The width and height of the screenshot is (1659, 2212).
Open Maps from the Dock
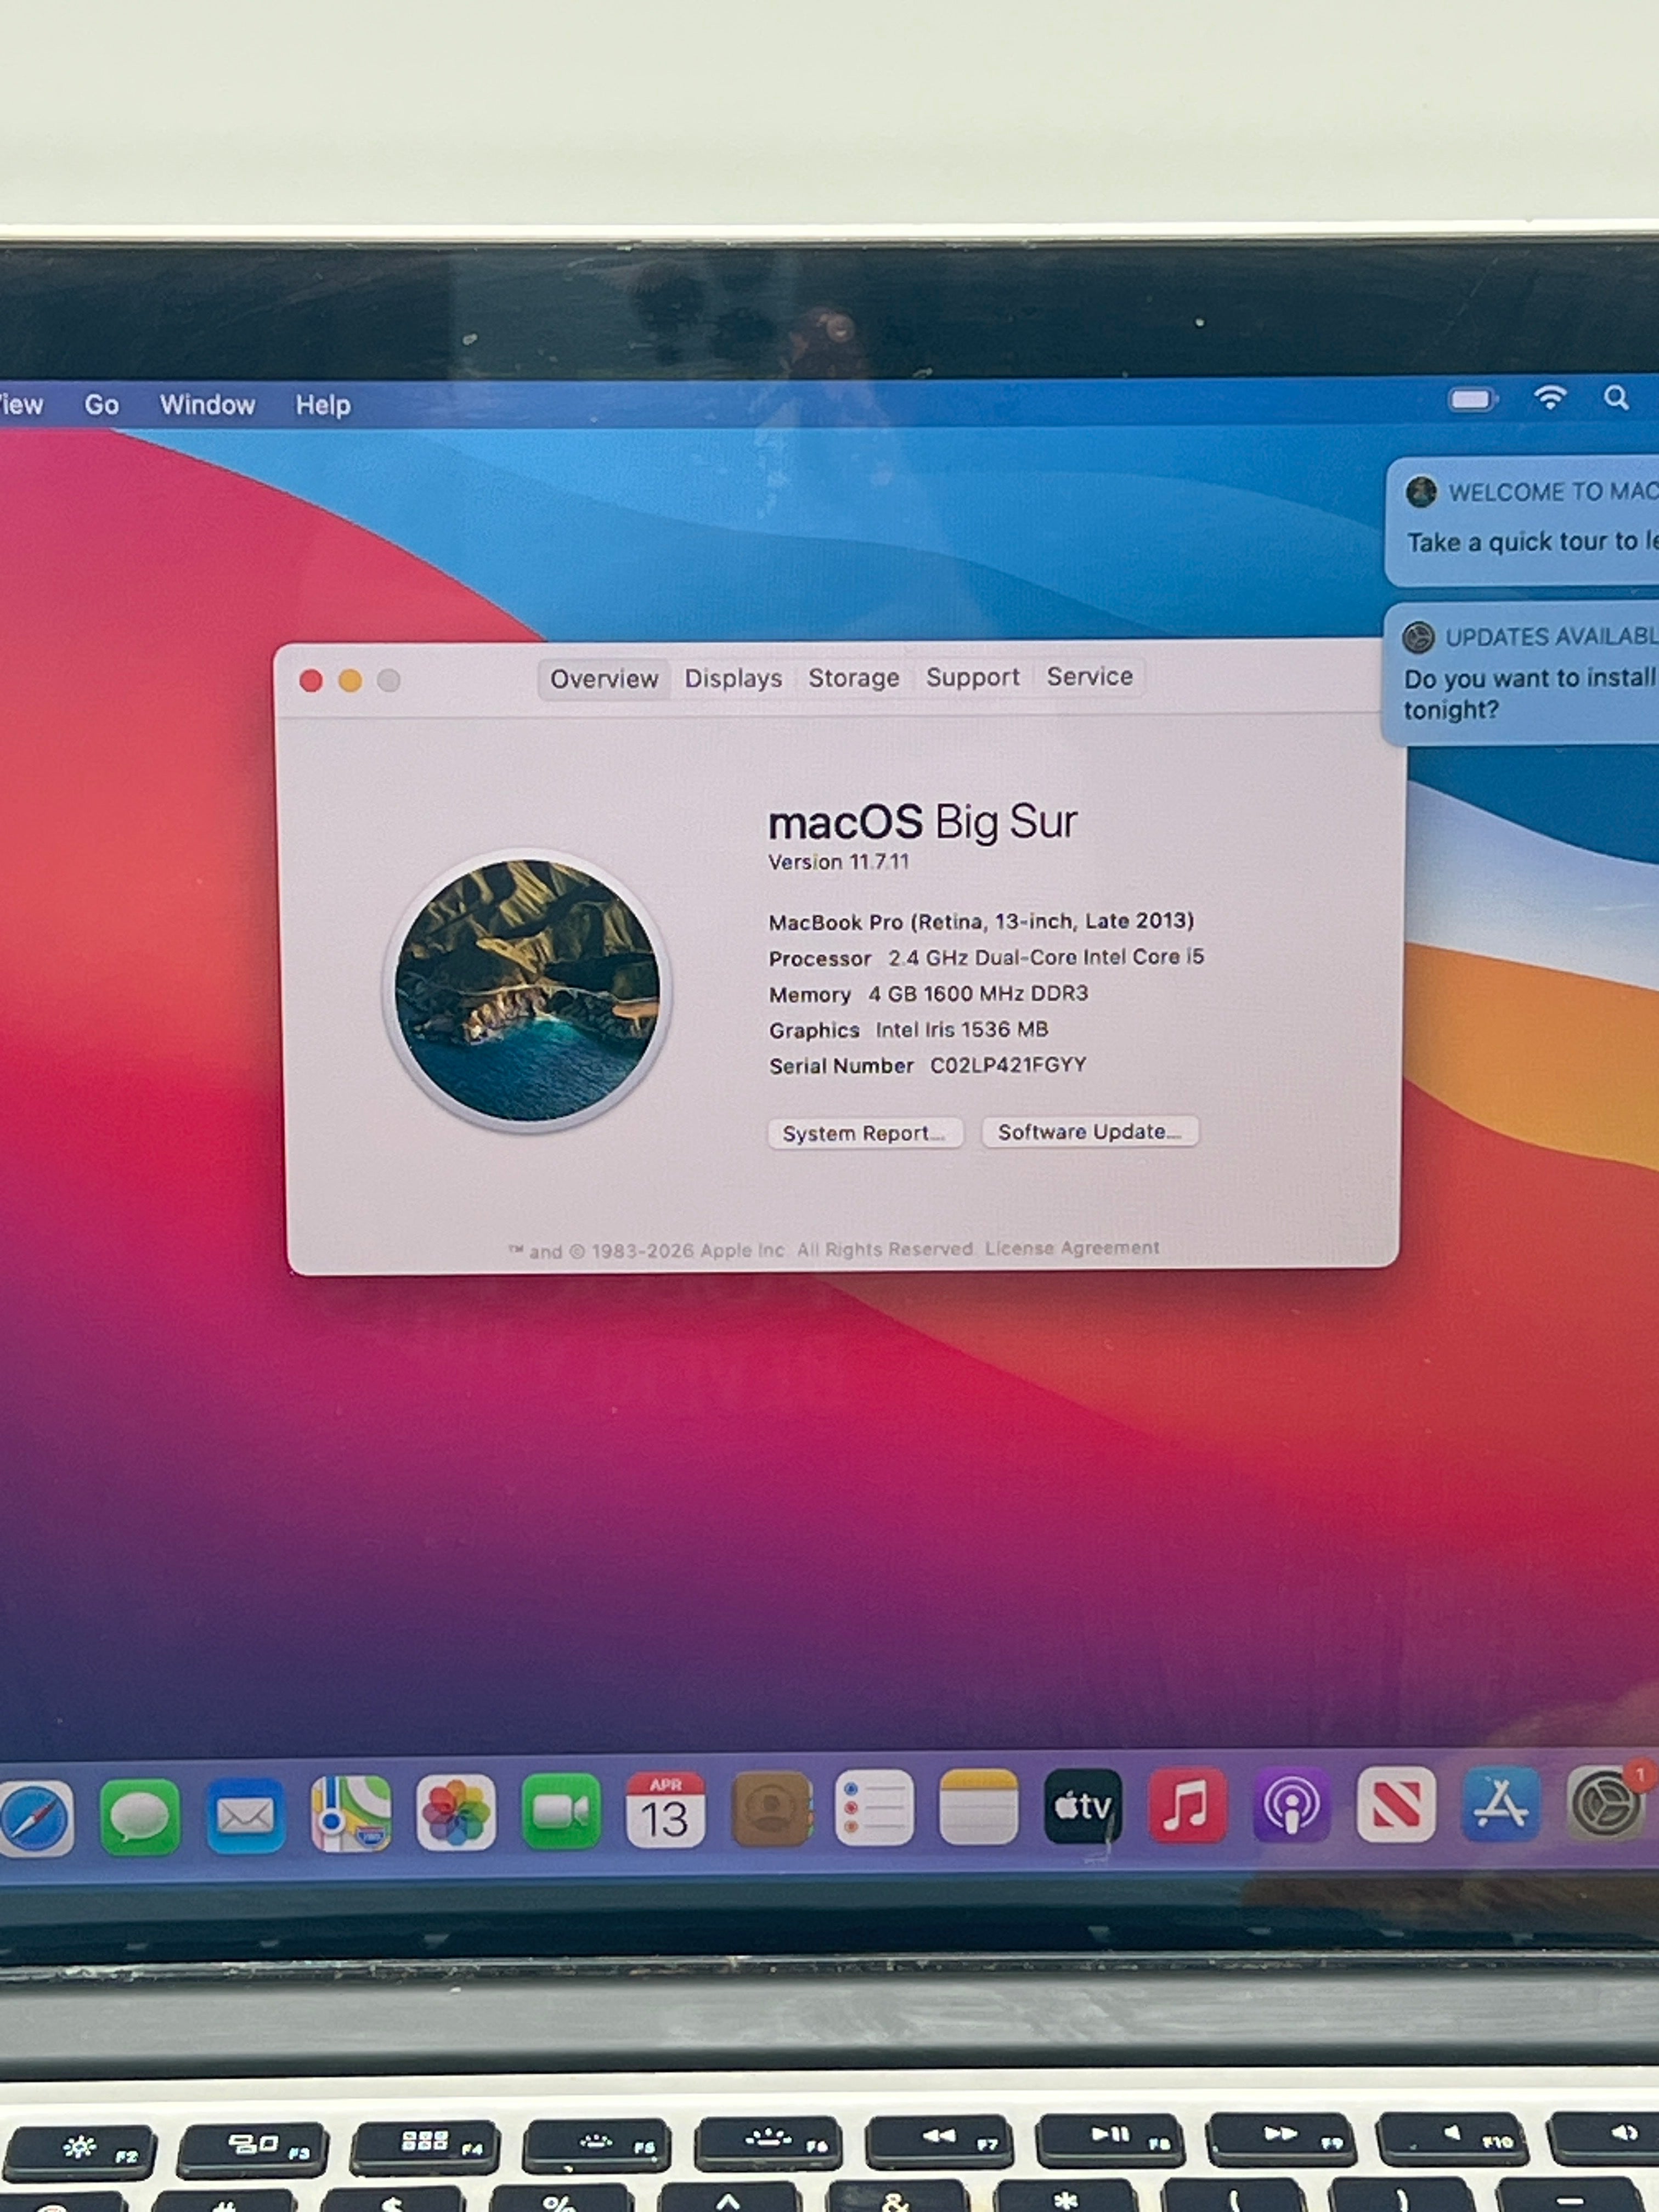point(351,1813)
